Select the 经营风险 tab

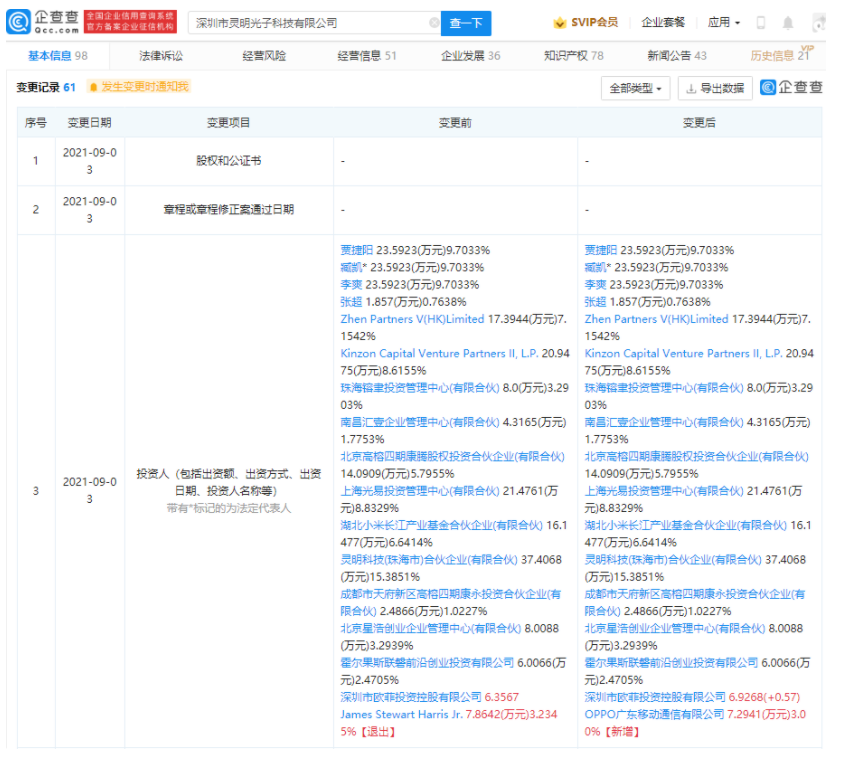click(263, 56)
